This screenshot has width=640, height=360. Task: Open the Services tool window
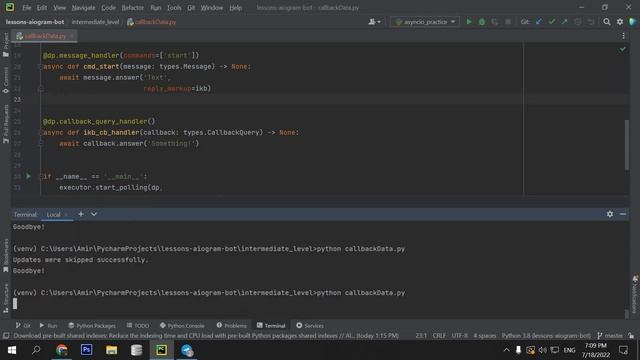coord(310,325)
